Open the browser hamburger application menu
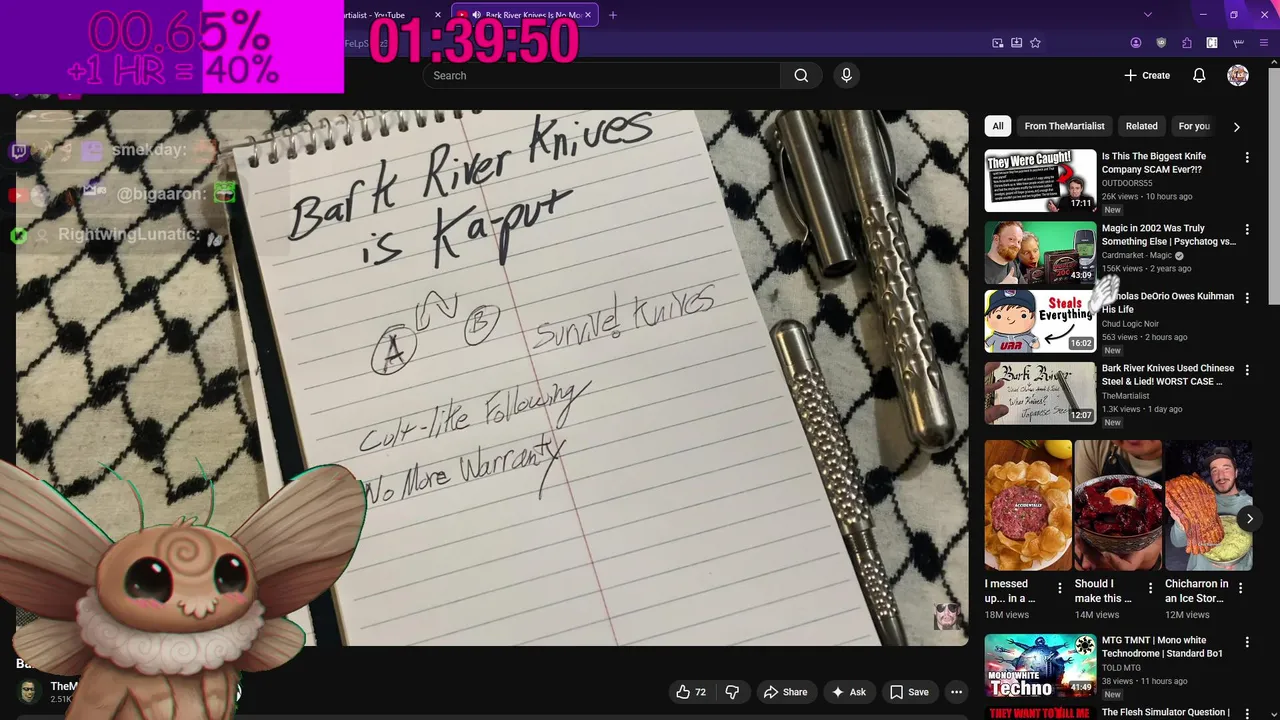 point(1264,43)
